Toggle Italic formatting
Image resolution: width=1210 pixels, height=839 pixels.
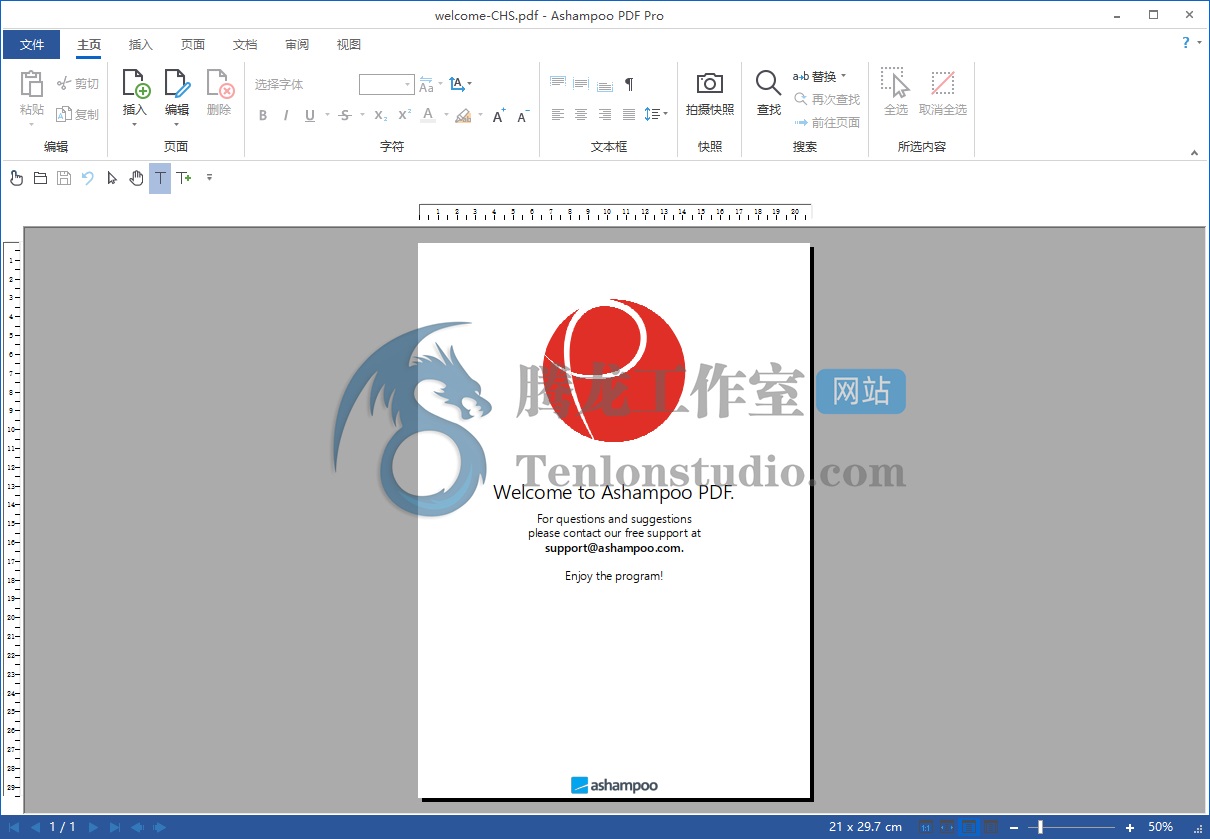[286, 116]
